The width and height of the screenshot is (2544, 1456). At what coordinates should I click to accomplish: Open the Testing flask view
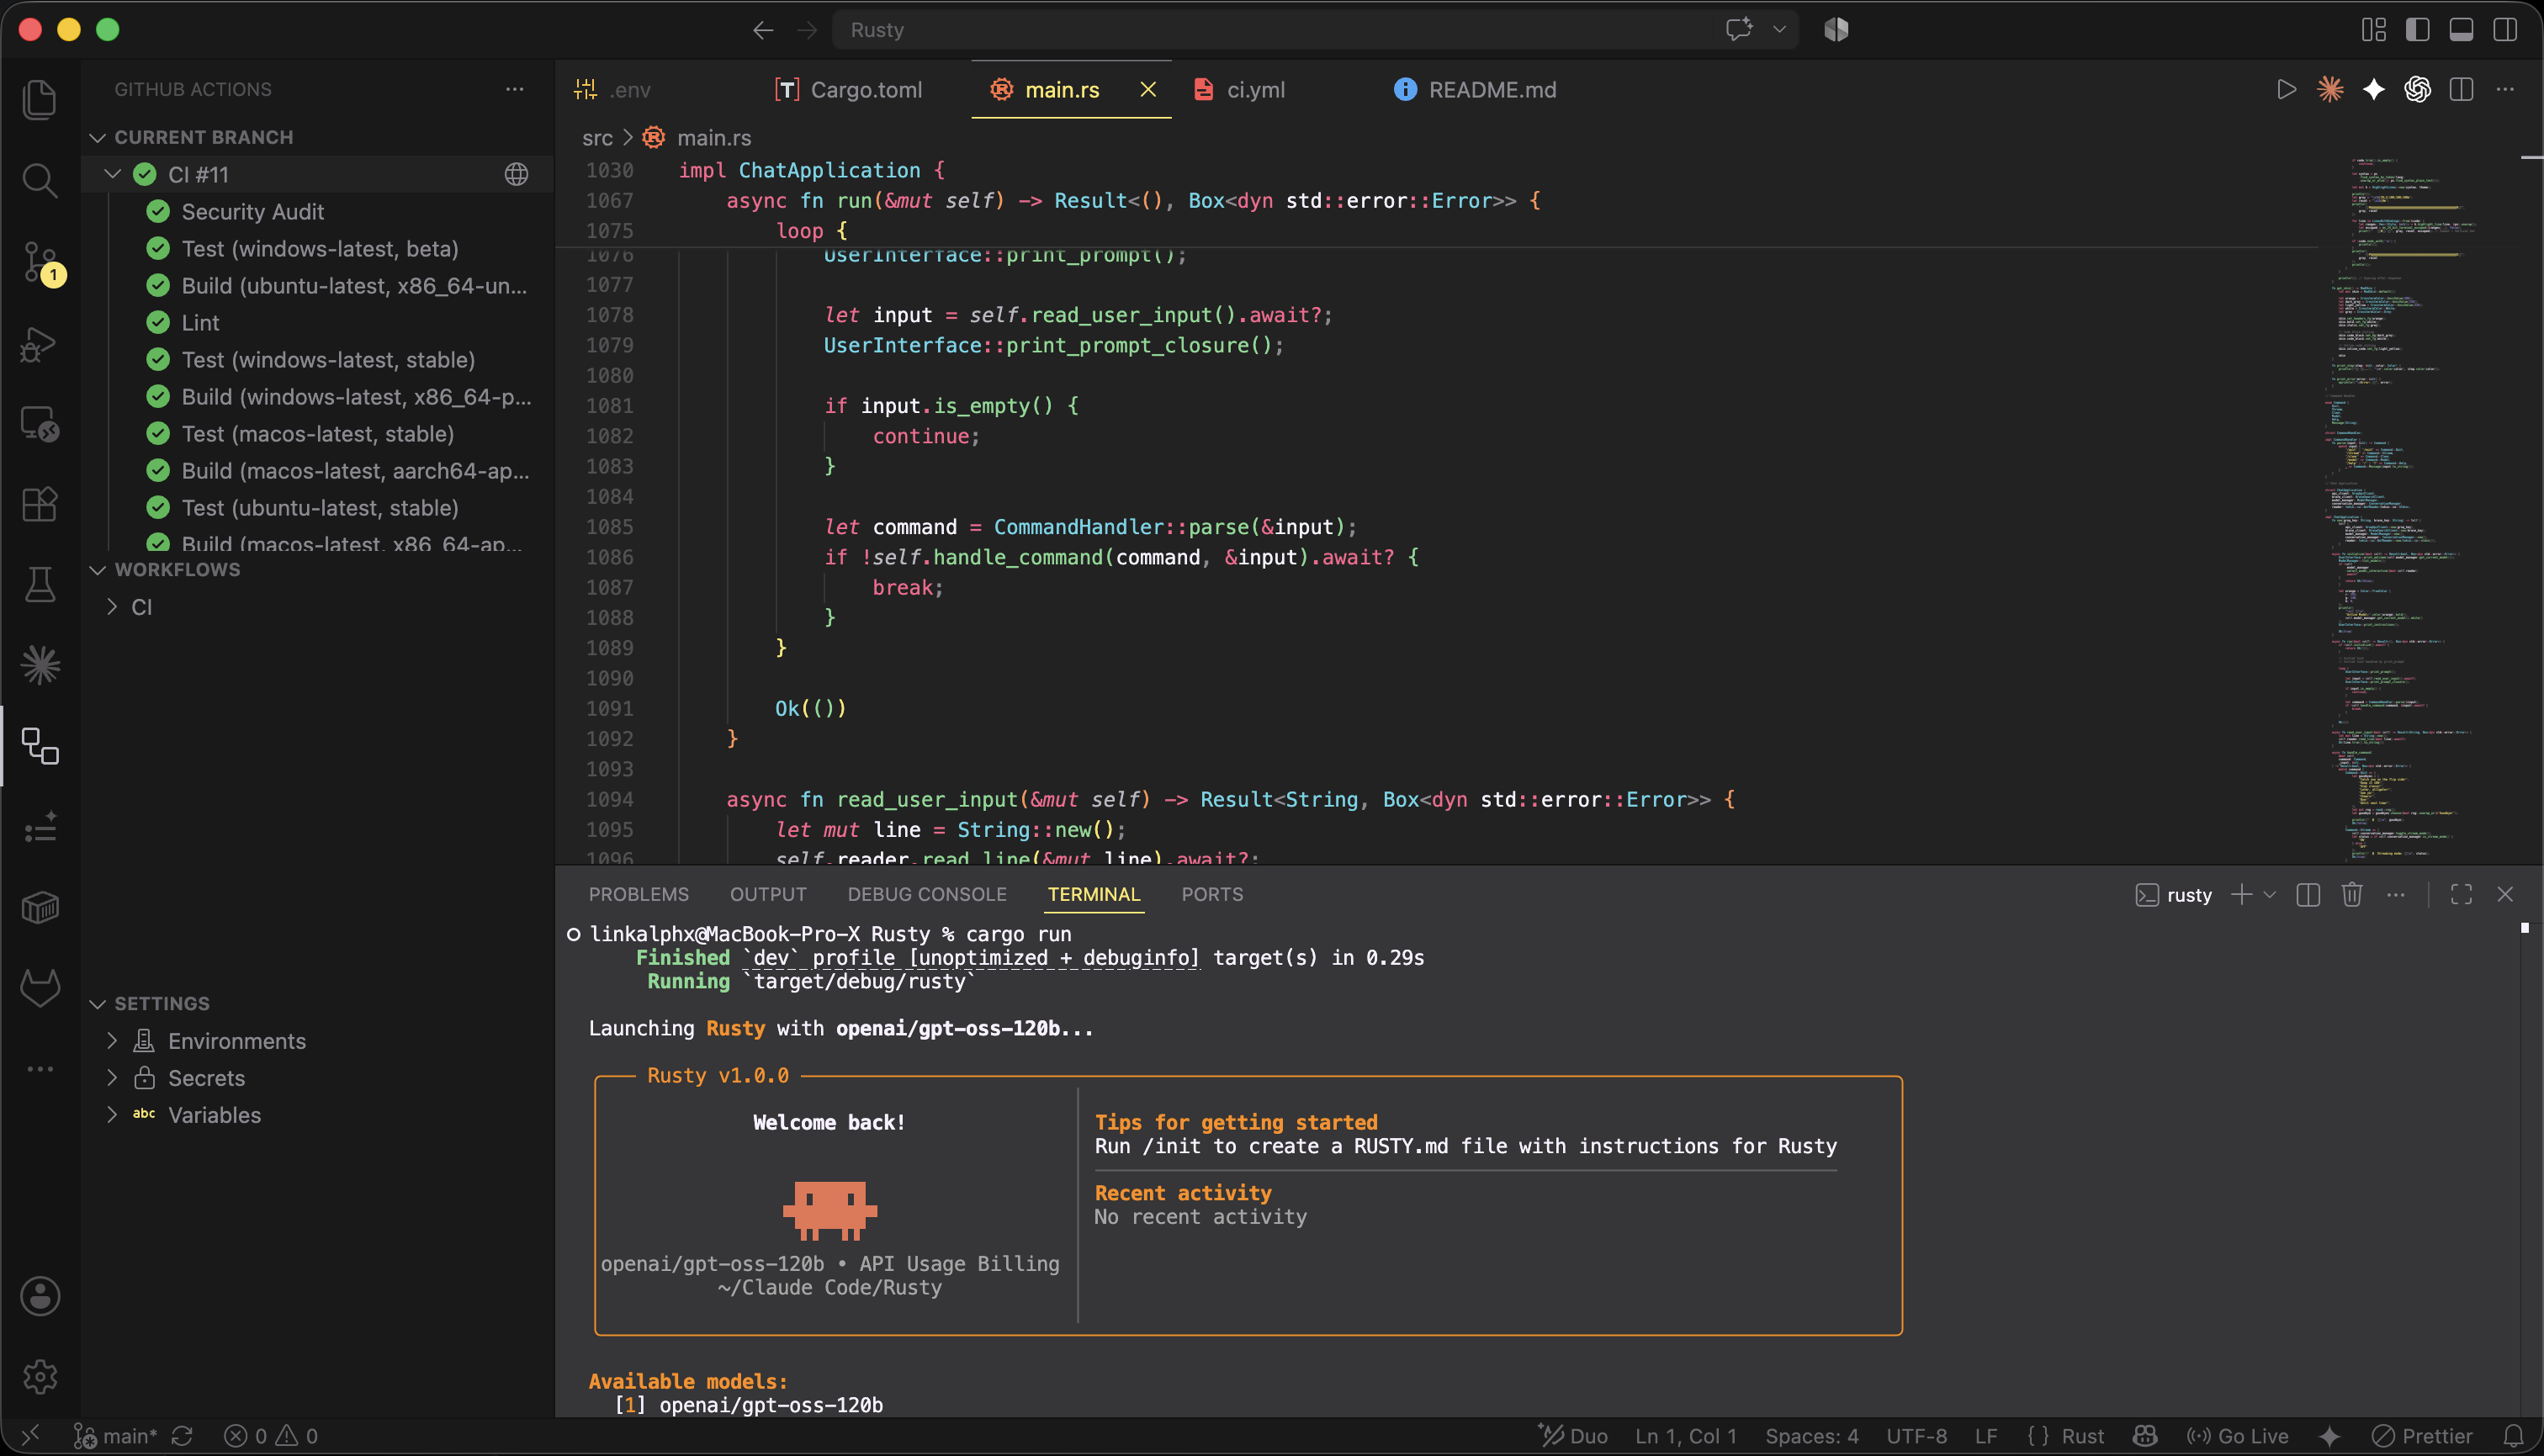tap(40, 585)
